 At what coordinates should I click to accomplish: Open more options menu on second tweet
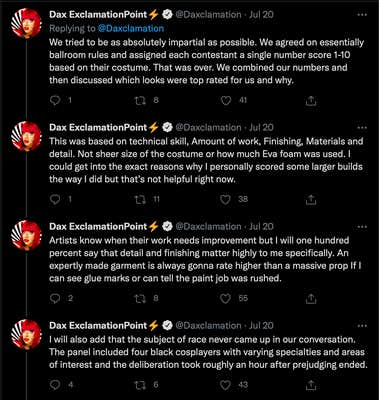(362, 128)
